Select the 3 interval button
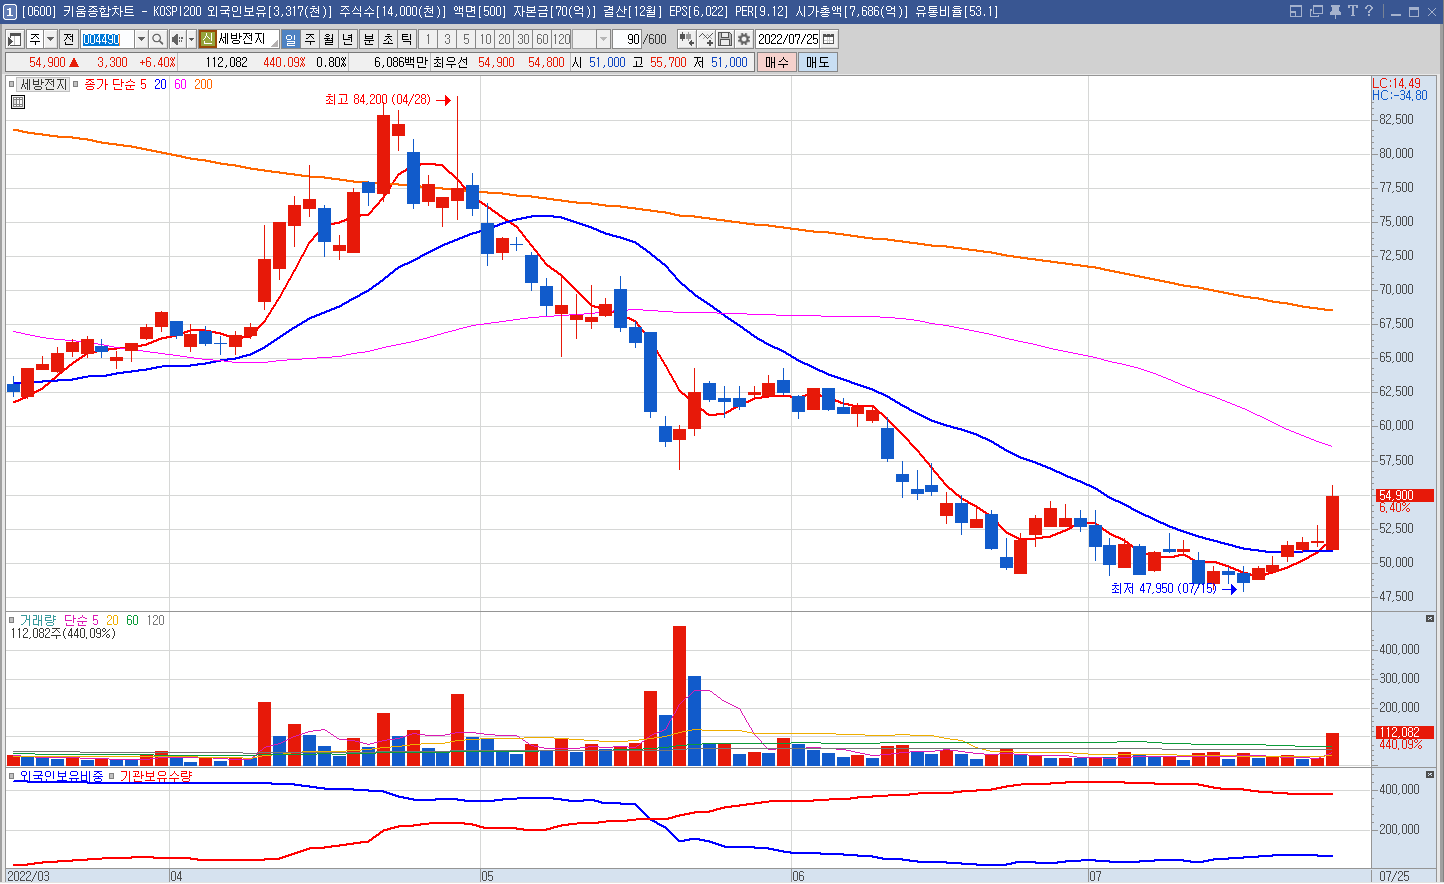 tap(447, 39)
